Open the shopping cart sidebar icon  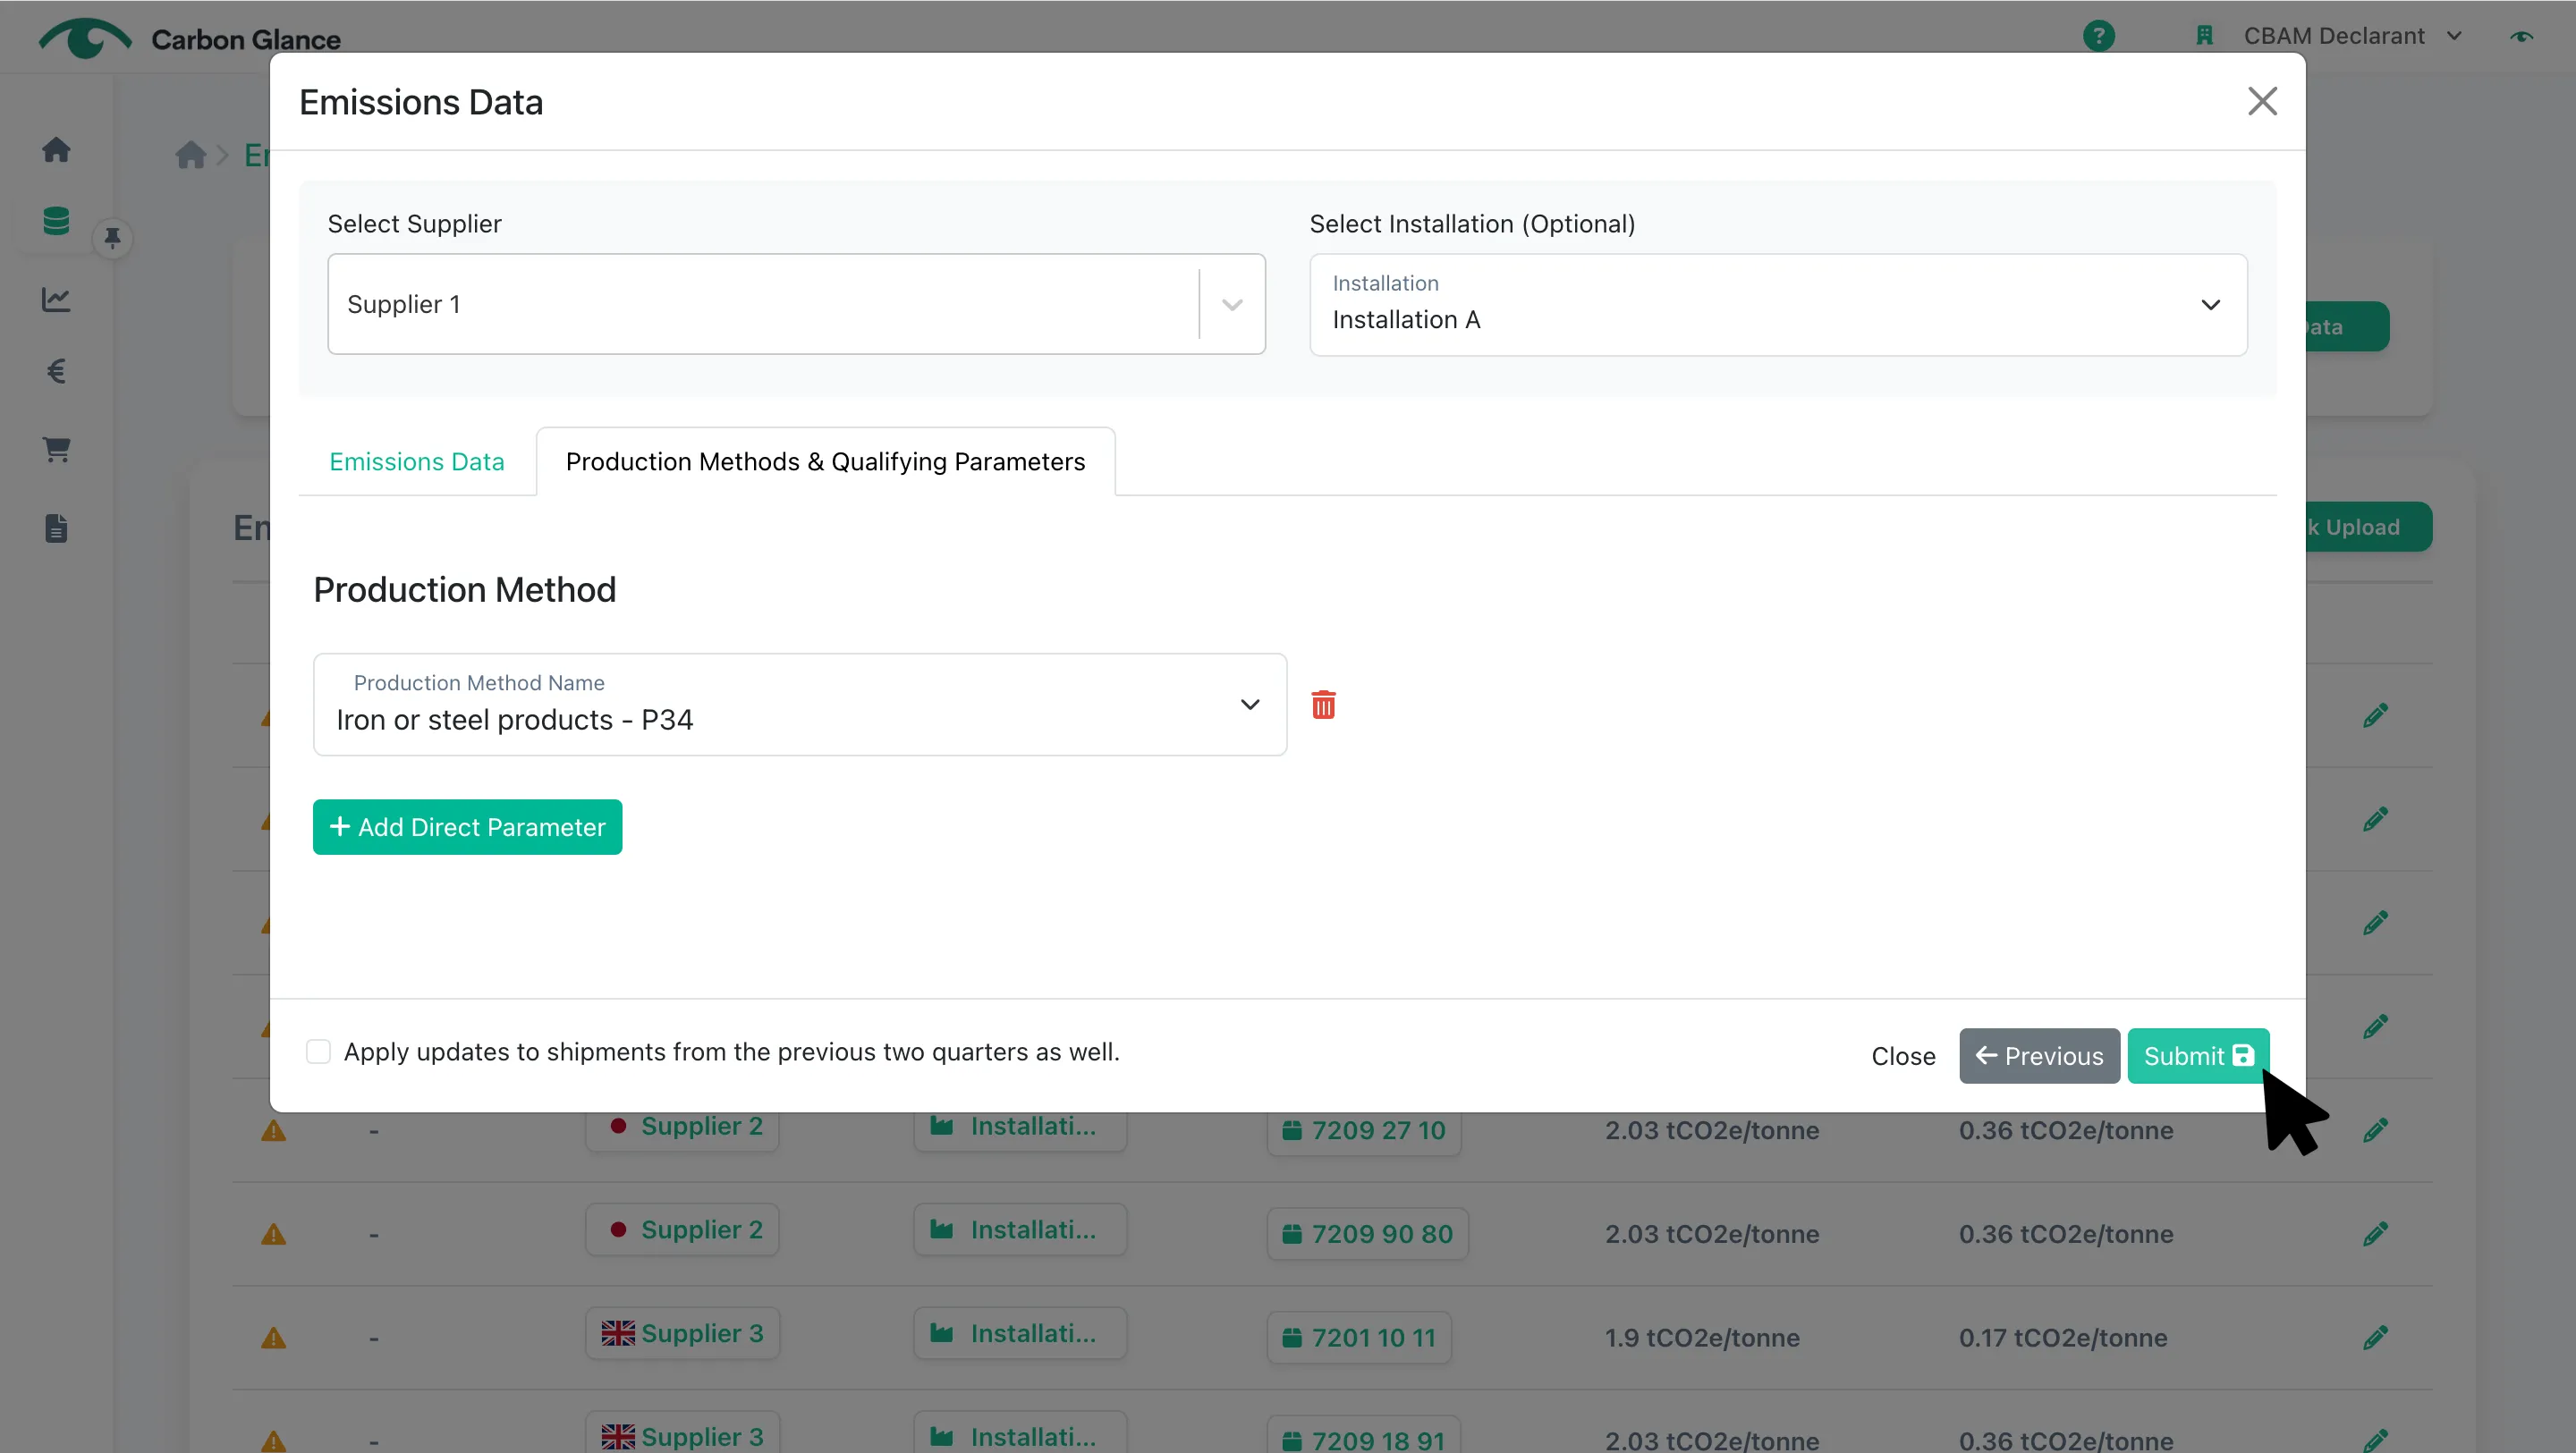pos(56,450)
